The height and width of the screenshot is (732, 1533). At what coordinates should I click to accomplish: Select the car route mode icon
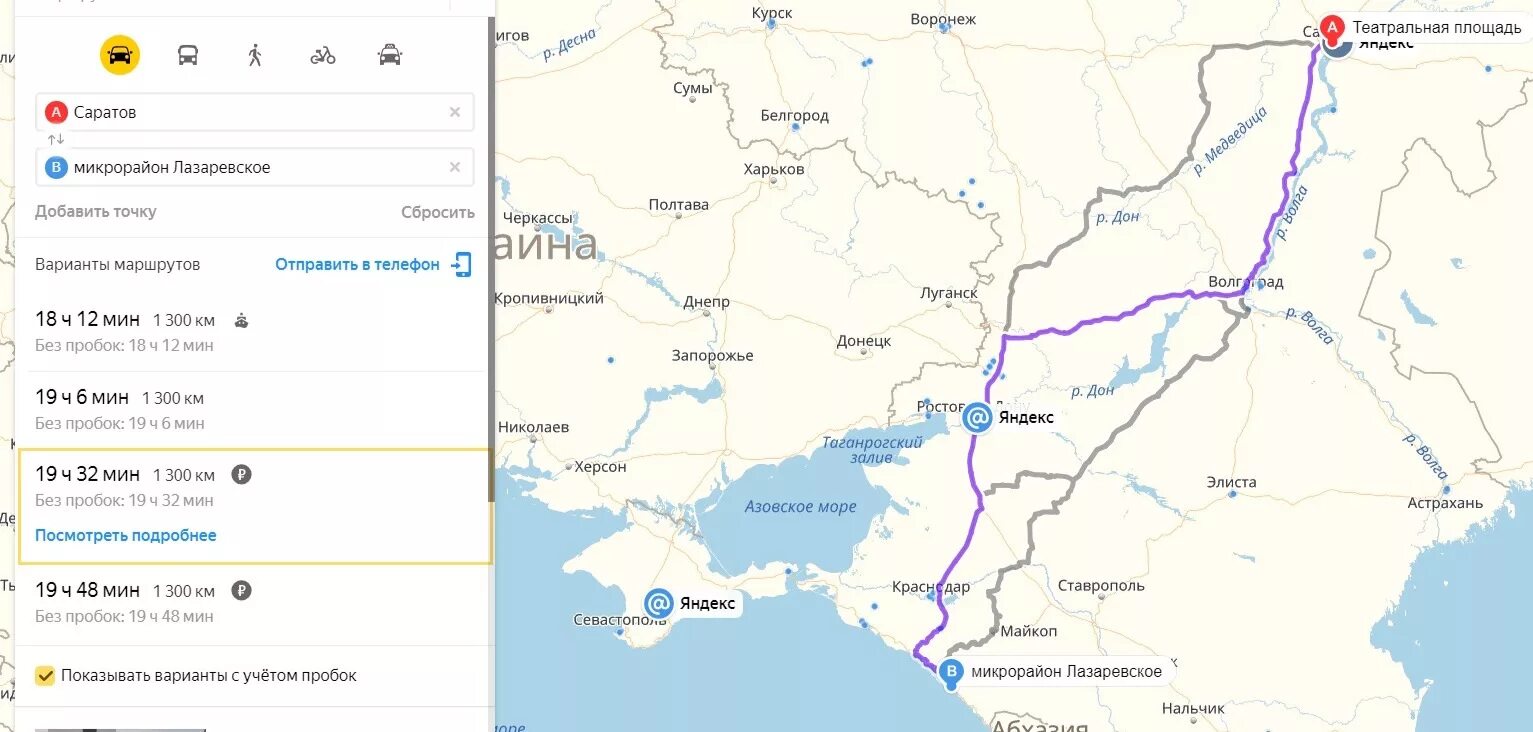click(120, 55)
